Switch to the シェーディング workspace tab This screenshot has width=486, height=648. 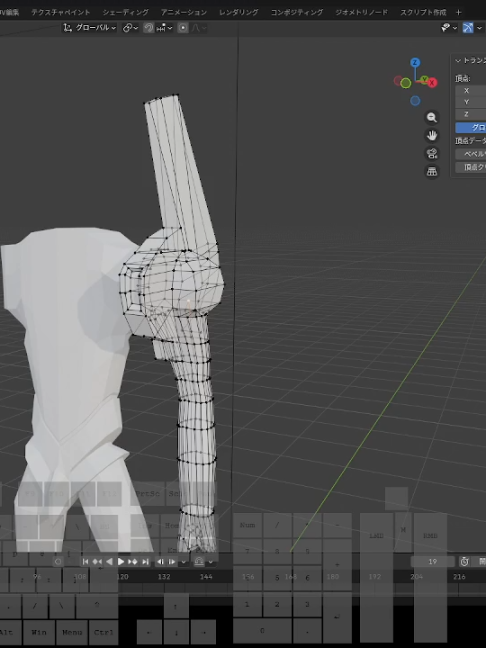click(126, 12)
